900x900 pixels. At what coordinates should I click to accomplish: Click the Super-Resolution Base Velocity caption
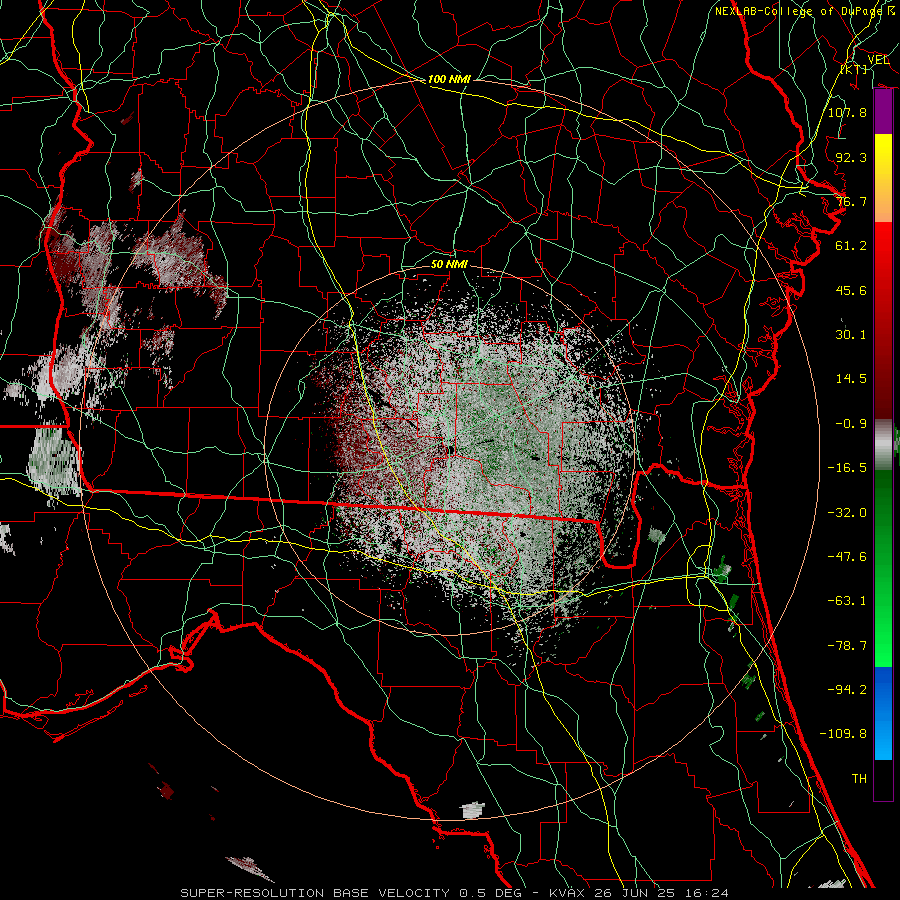[455, 893]
